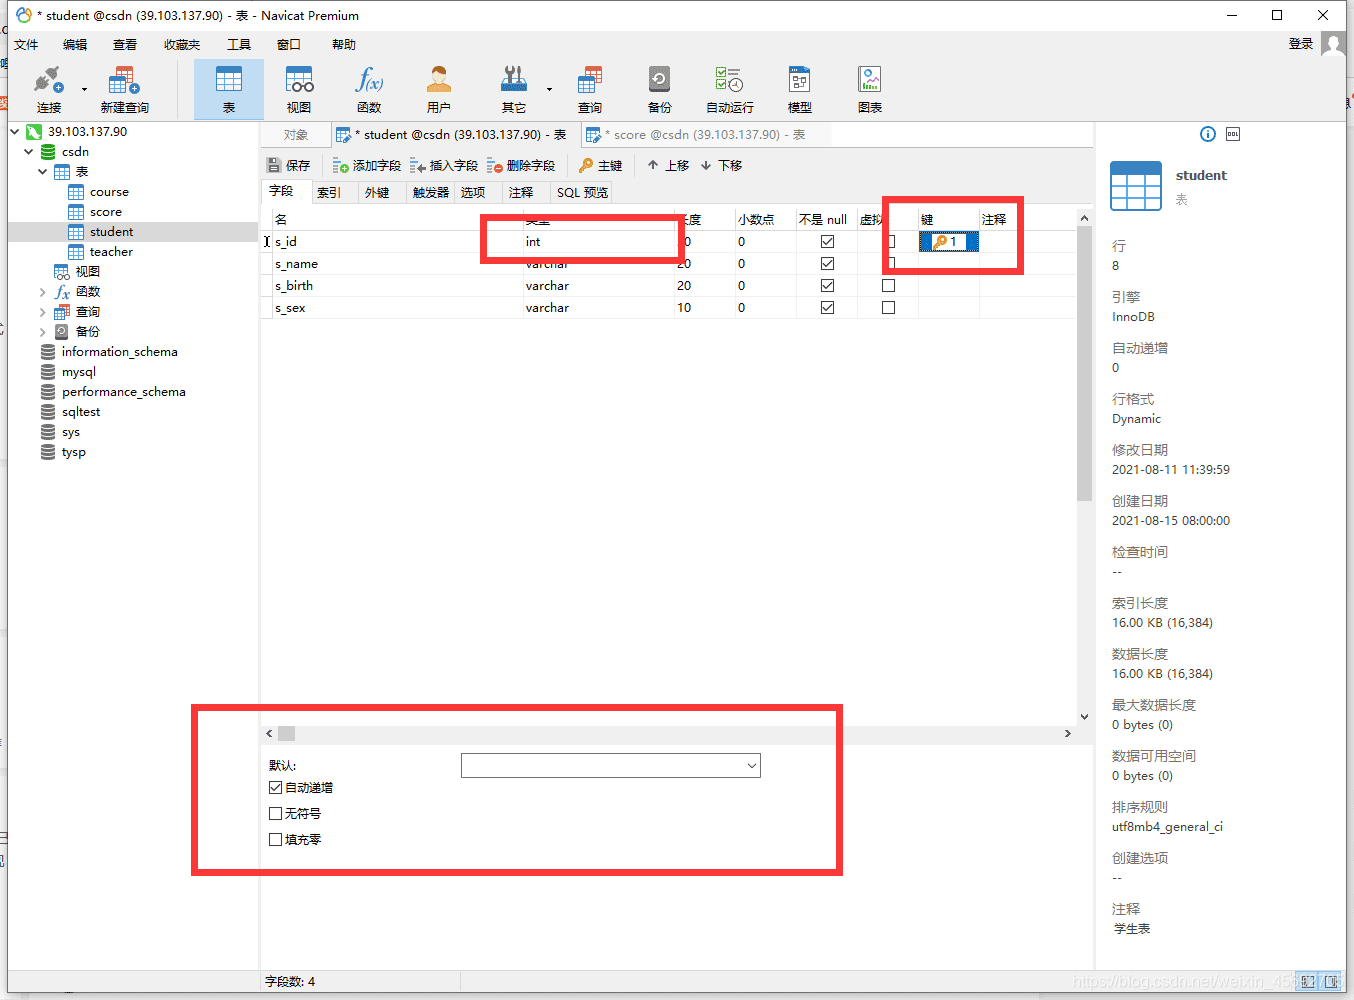Click the horizontal scrollbar thumb below the field grid
Screen dimensions: 1354x1000
[x=287, y=734]
